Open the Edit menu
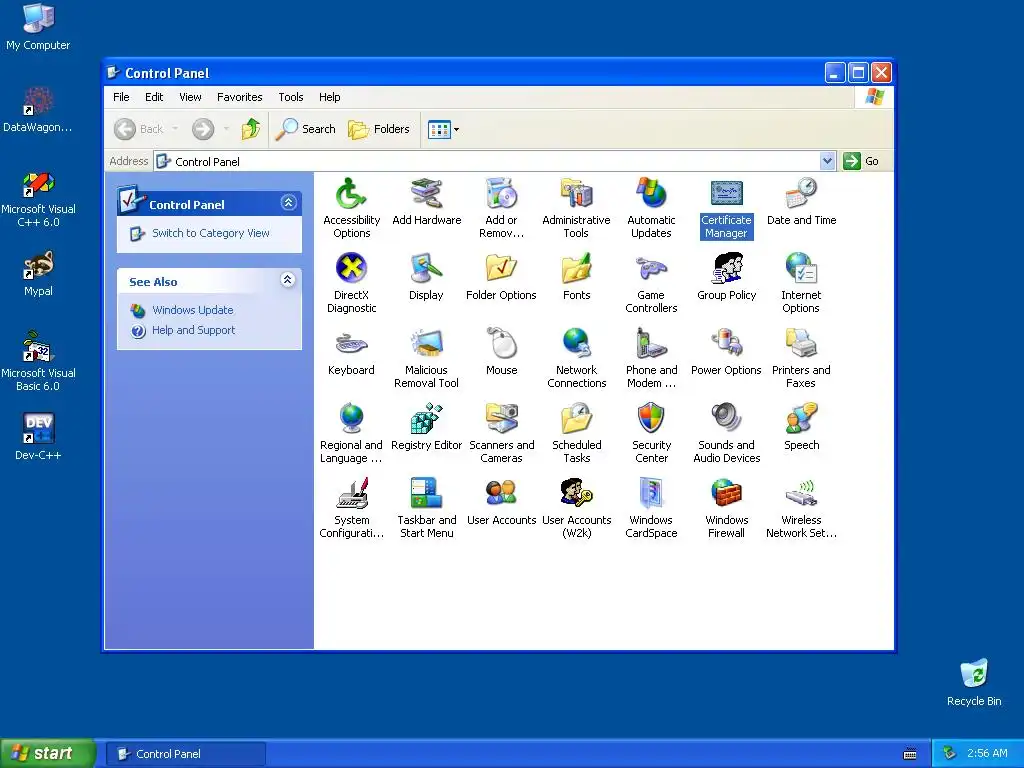 (x=154, y=97)
